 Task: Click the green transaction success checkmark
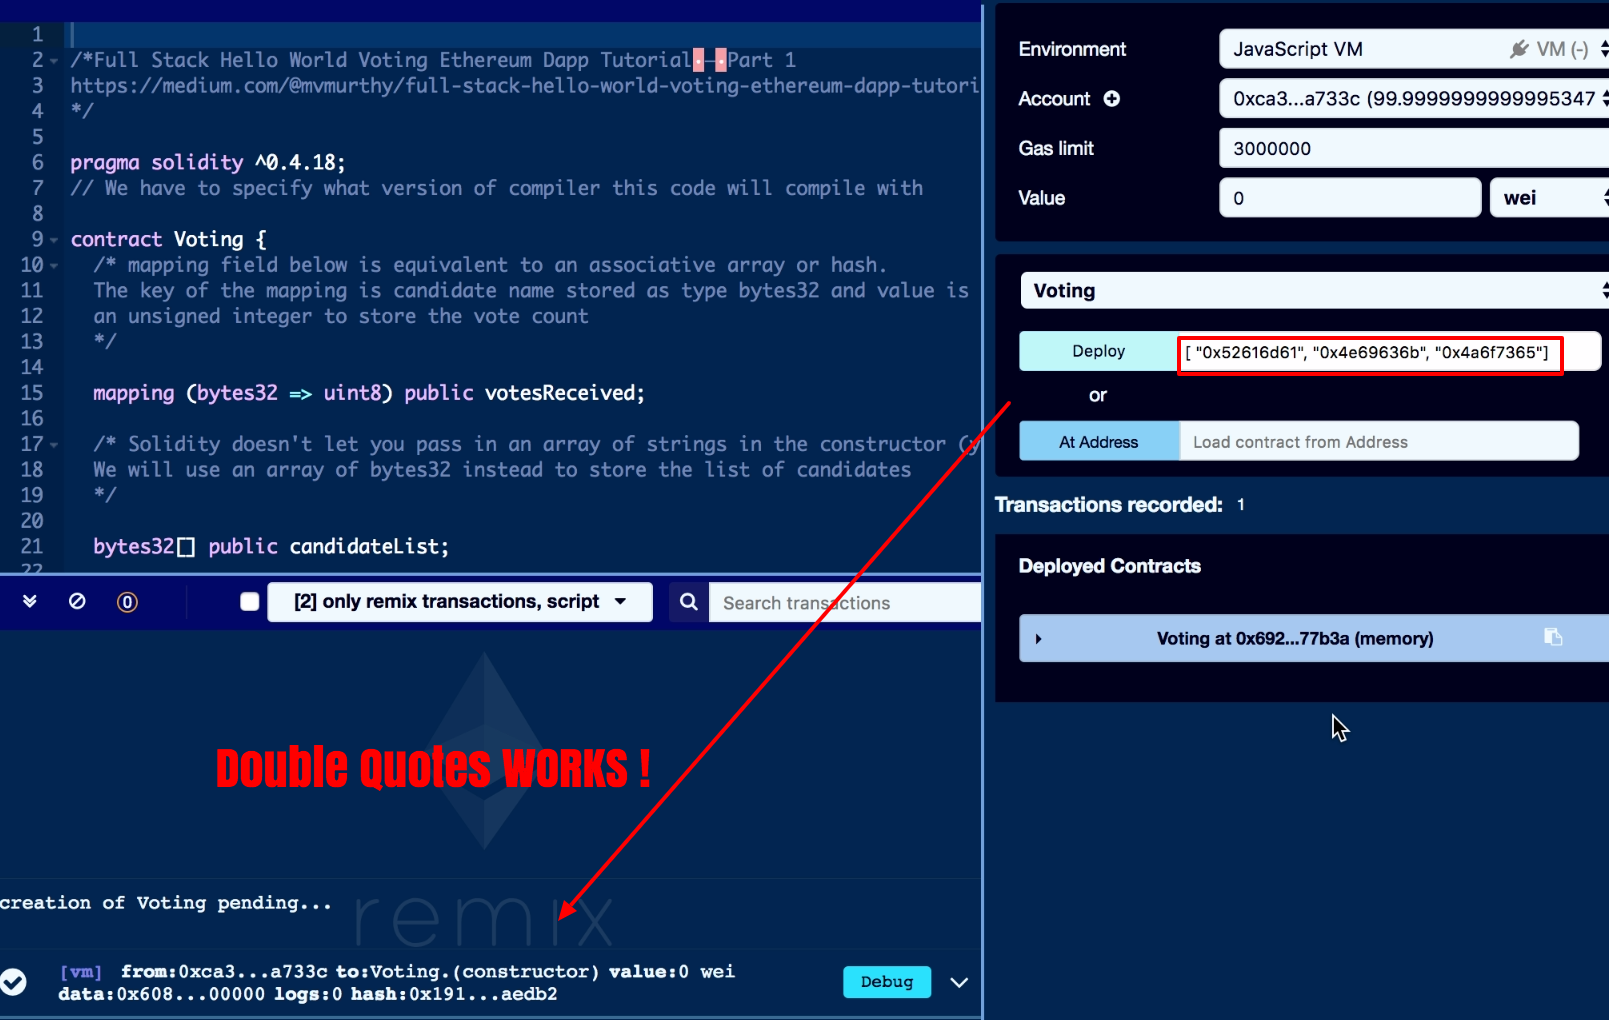point(14,982)
